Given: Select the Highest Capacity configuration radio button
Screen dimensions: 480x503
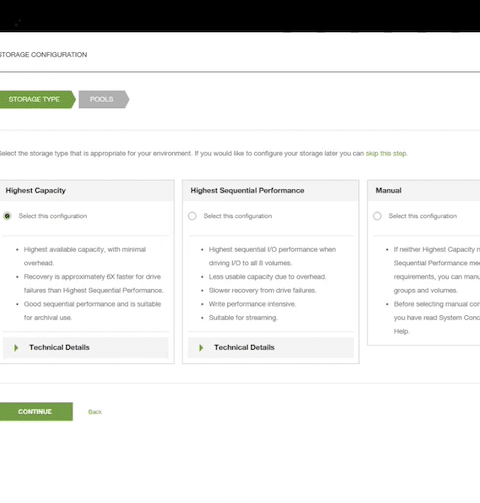Looking at the screenshot, I should [x=7, y=216].
